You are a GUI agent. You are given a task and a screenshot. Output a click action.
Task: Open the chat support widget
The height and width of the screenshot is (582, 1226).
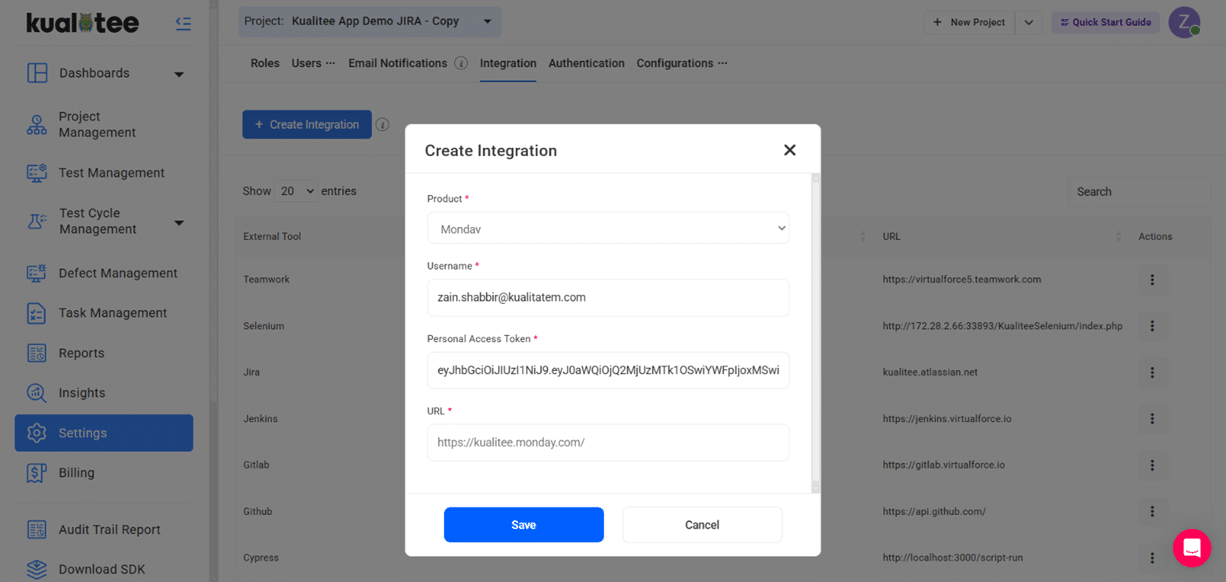[1192, 548]
